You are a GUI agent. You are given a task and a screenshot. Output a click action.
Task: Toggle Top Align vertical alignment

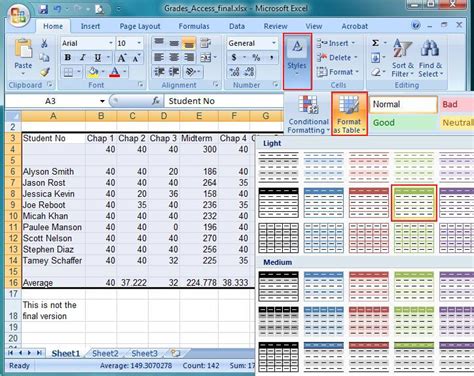(x=159, y=43)
